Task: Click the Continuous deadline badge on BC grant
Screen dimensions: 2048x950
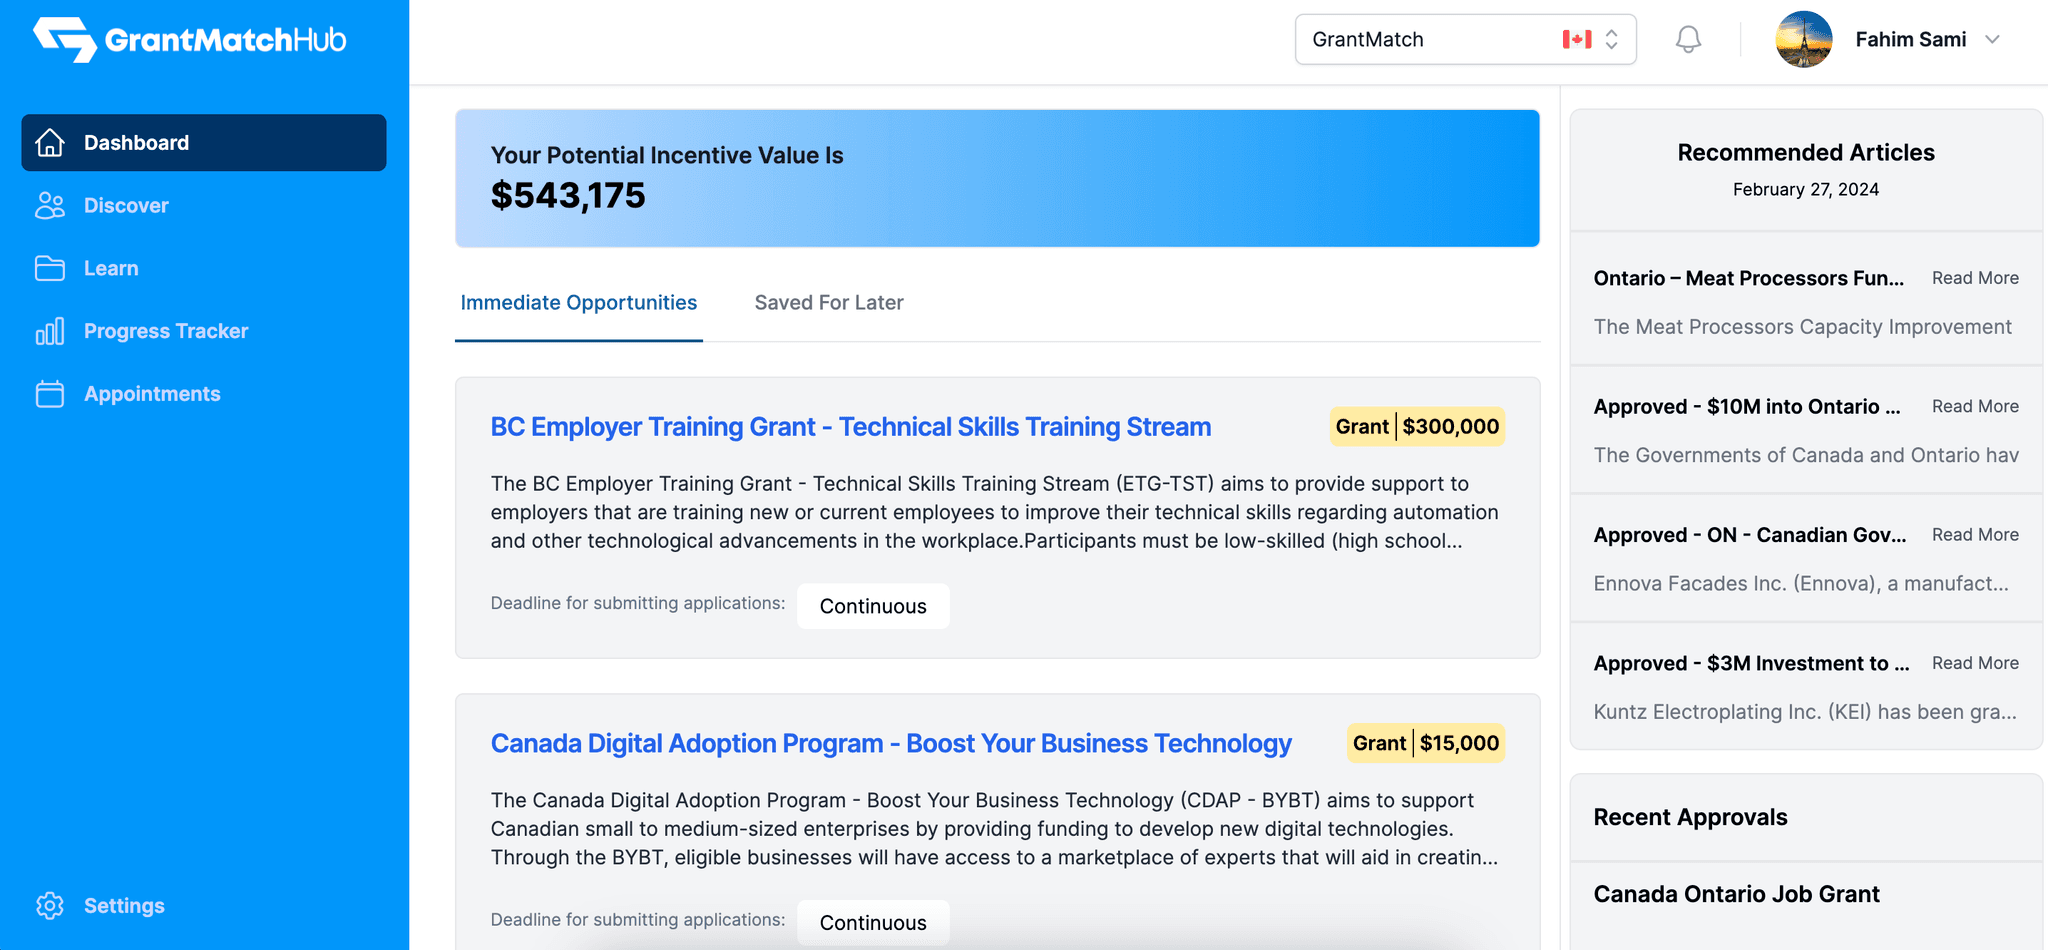Action: (872, 605)
